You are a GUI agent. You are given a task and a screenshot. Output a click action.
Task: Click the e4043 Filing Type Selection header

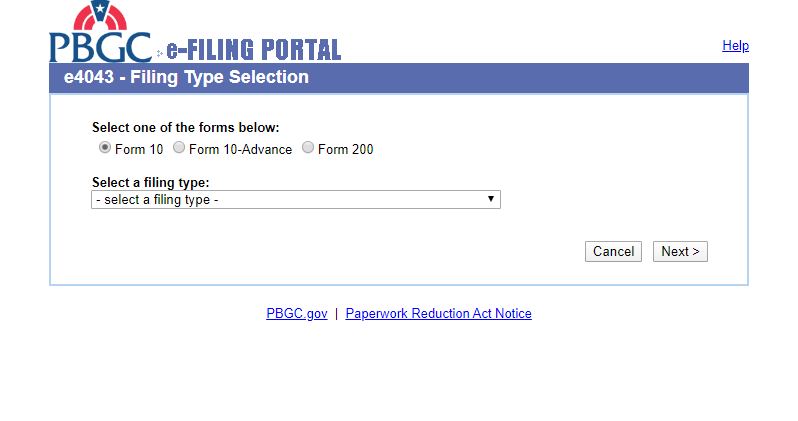(179, 77)
